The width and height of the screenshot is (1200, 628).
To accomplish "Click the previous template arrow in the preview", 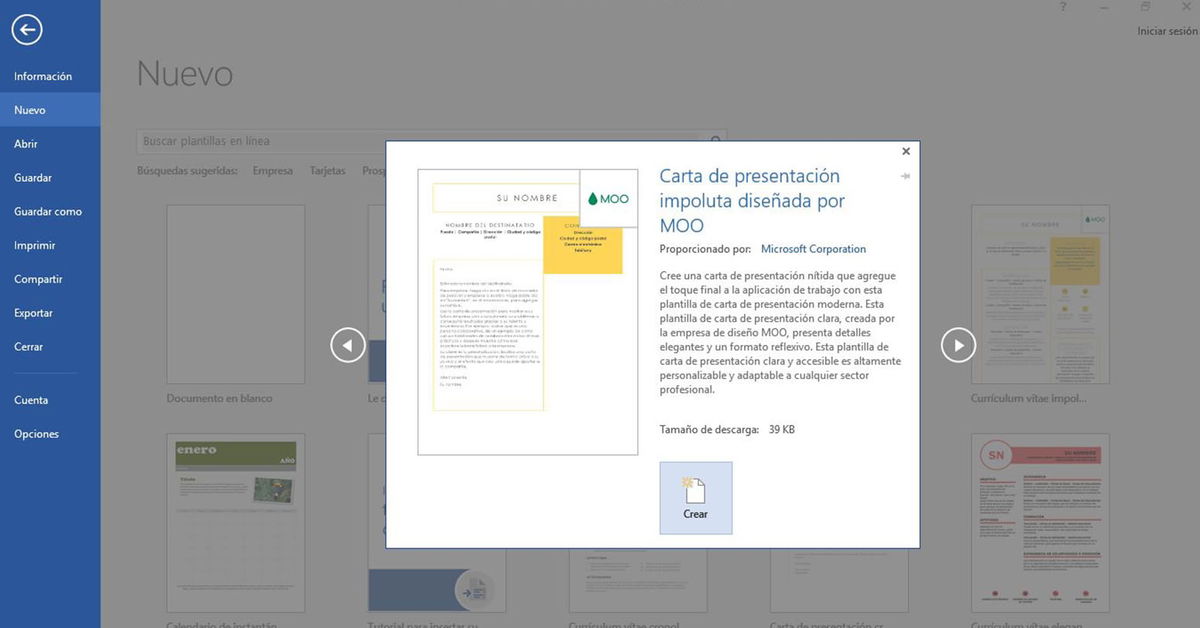I will click(x=347, y=344).
